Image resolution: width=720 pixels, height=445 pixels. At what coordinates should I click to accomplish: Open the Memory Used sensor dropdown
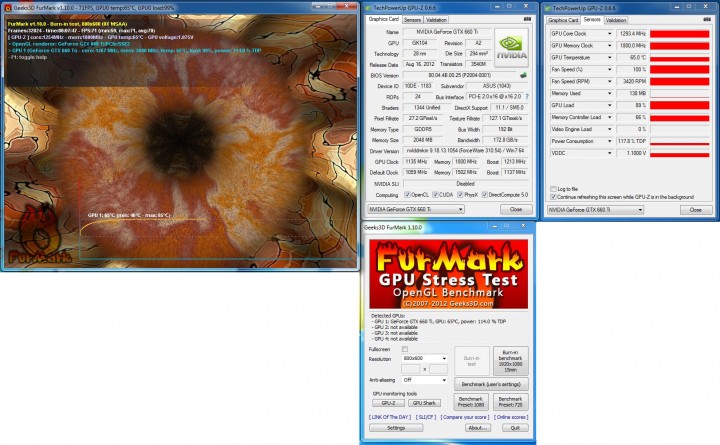coord(609,93)
